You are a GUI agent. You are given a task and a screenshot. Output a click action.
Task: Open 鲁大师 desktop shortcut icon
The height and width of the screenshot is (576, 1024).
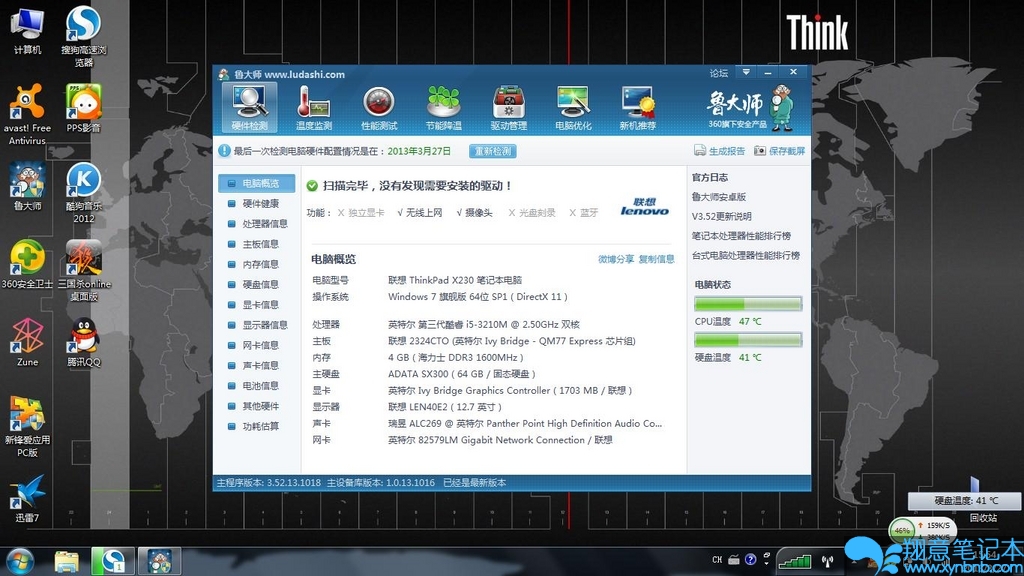pos(27,186)
